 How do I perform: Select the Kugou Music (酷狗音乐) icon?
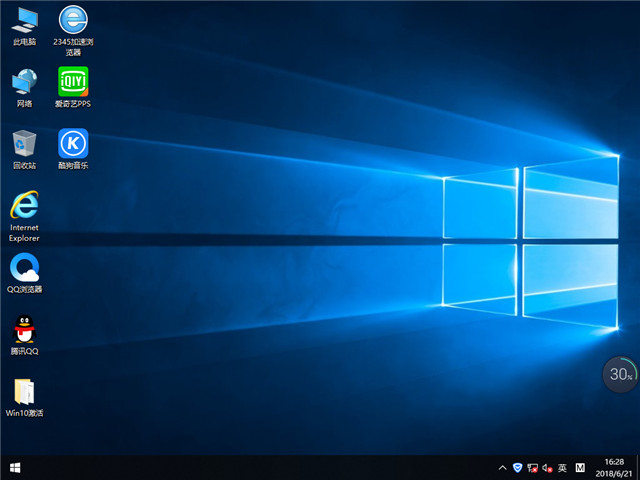pyautogui.click(x=73, y=149)
